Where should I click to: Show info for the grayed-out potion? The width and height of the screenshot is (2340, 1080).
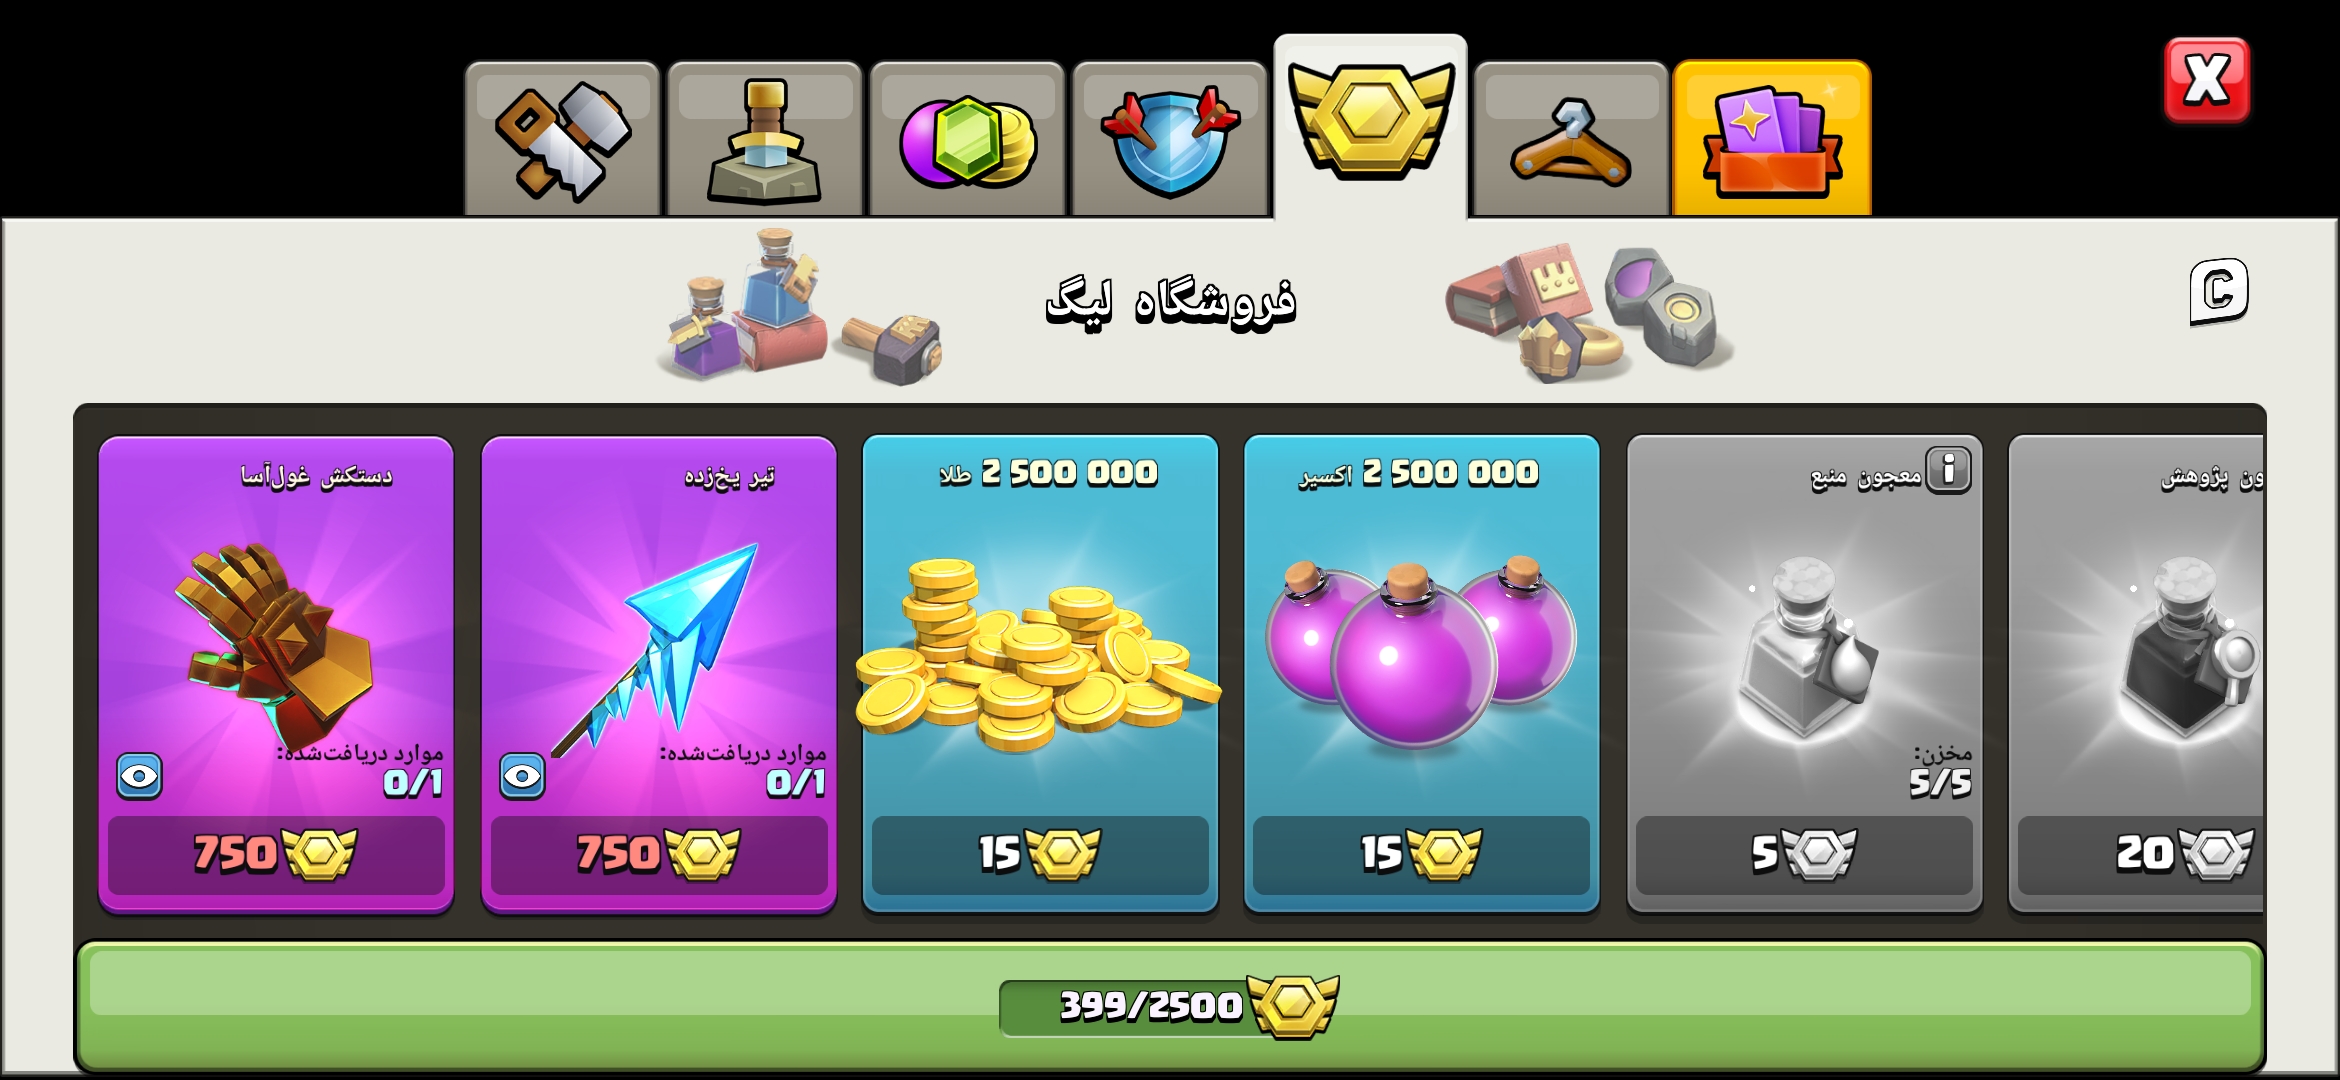click(x=1948, y=470)
